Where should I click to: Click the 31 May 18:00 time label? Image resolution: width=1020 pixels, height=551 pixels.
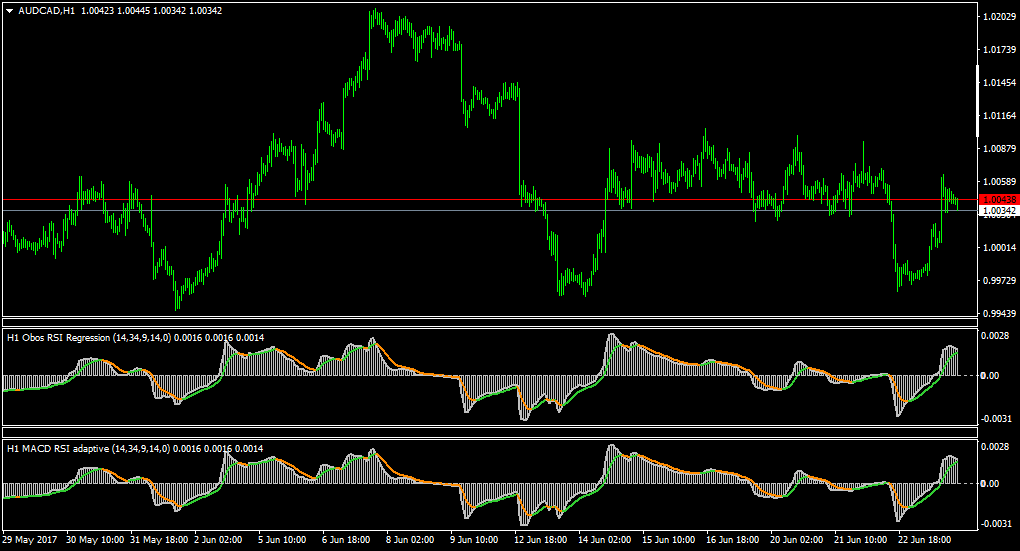pos(159,539)
